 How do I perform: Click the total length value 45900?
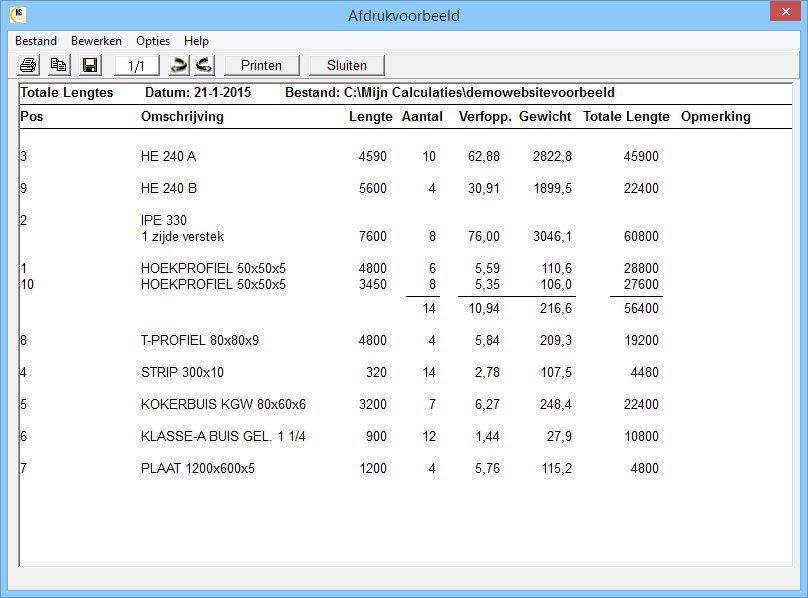click(x=641, y=156)
